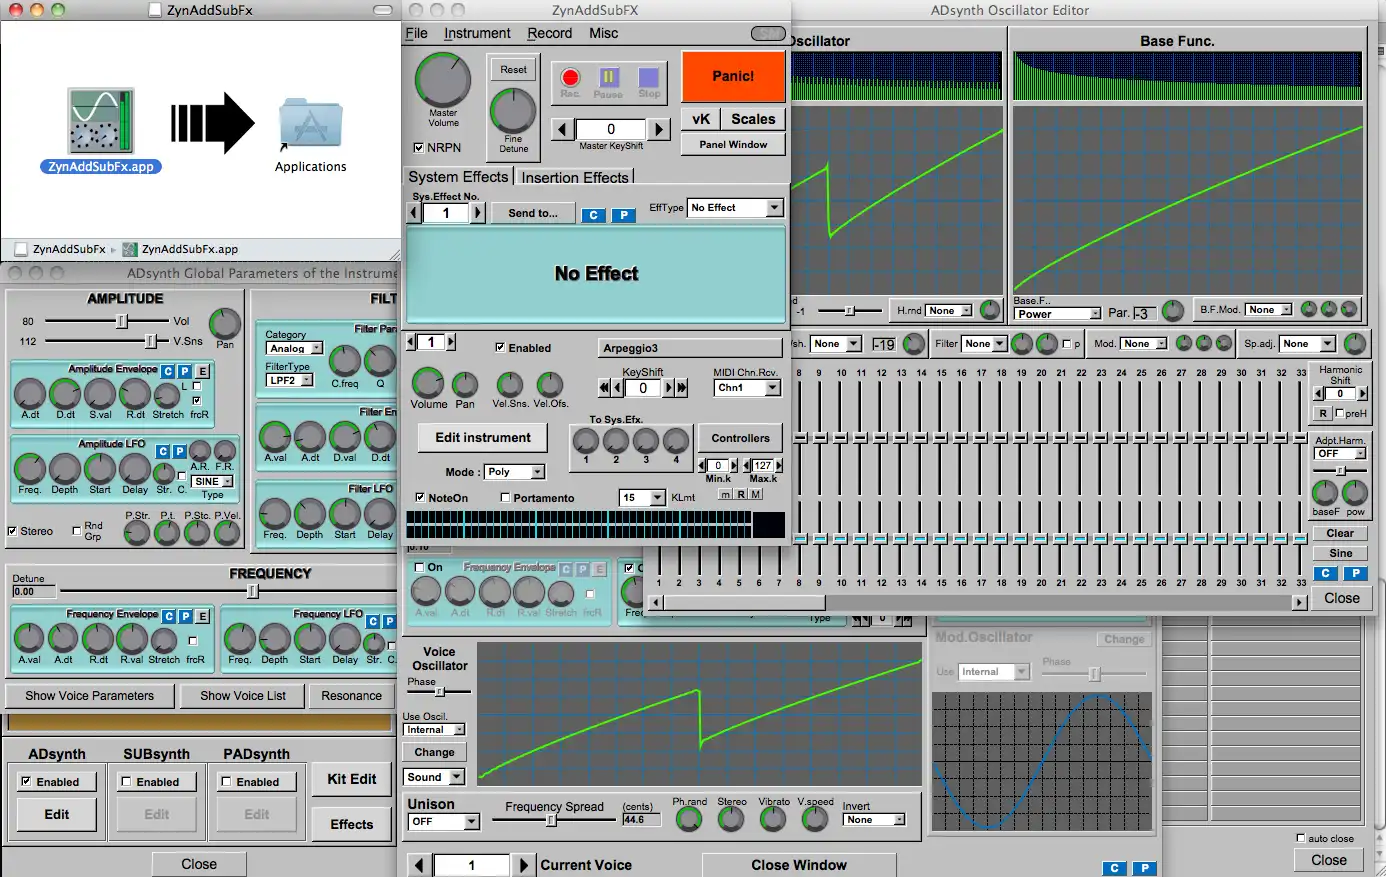Click the Pause recording icon

tap(608, 79)
